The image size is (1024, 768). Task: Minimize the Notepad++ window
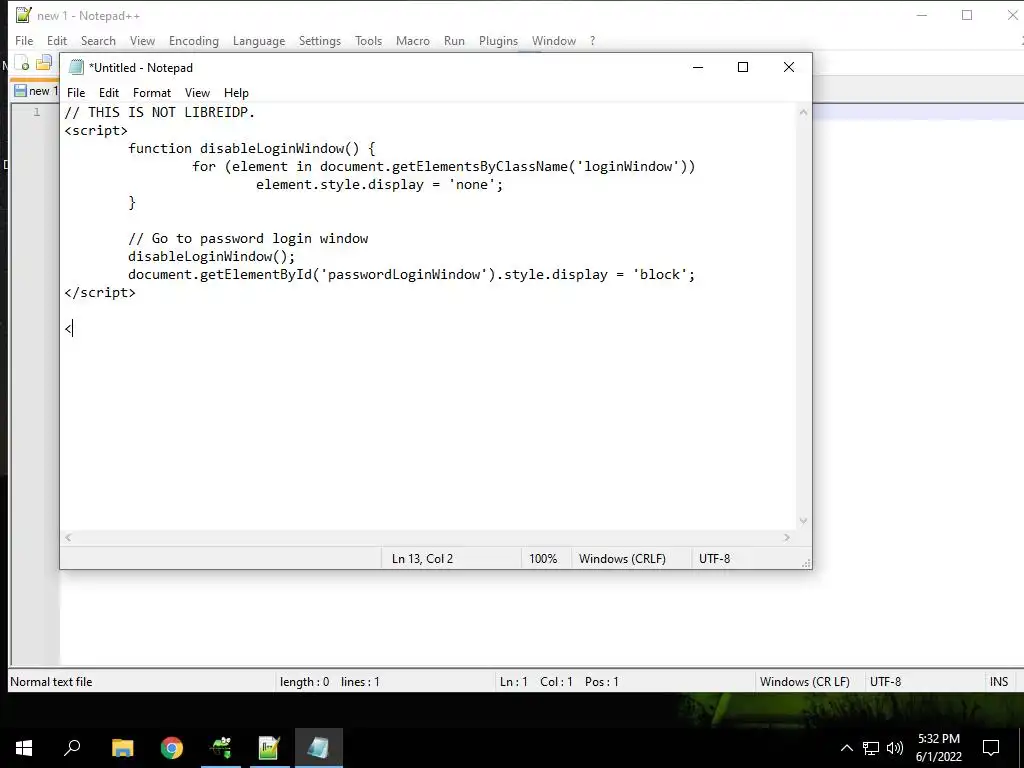click(921, 15)
